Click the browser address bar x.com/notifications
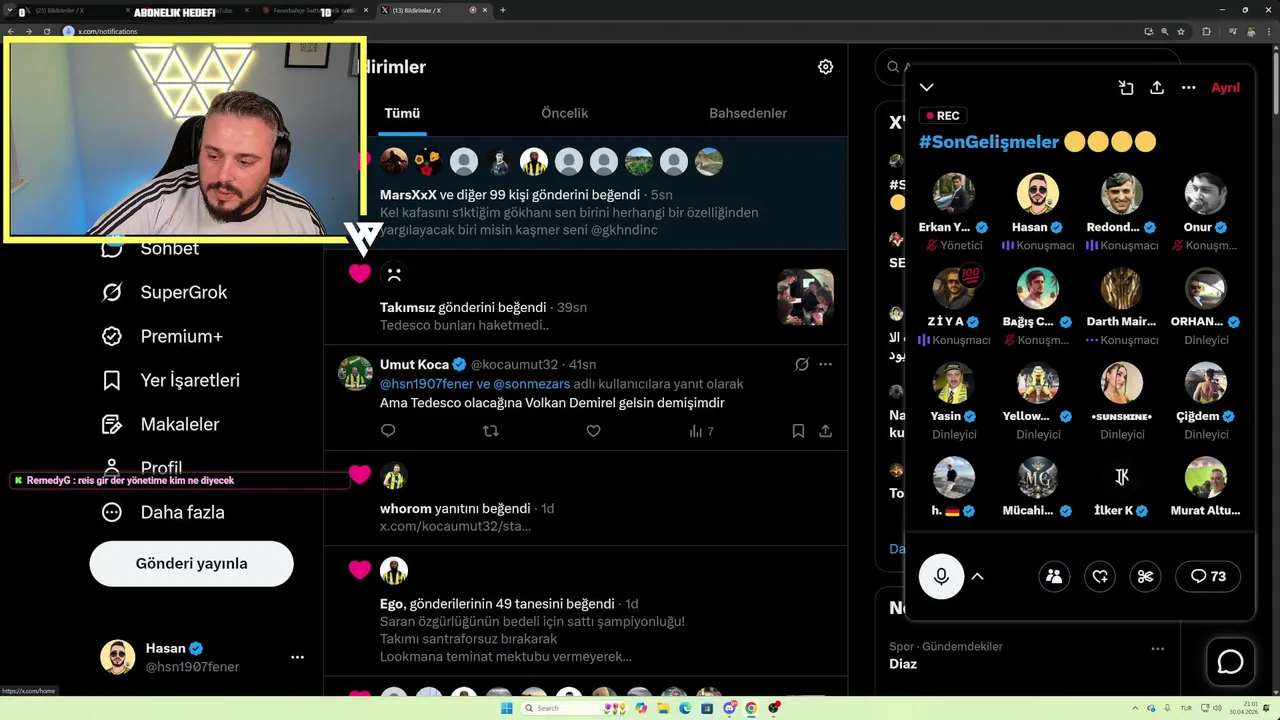Image resolution: width=1280 pixels, height=720 pixels. (x=108, y=31)
